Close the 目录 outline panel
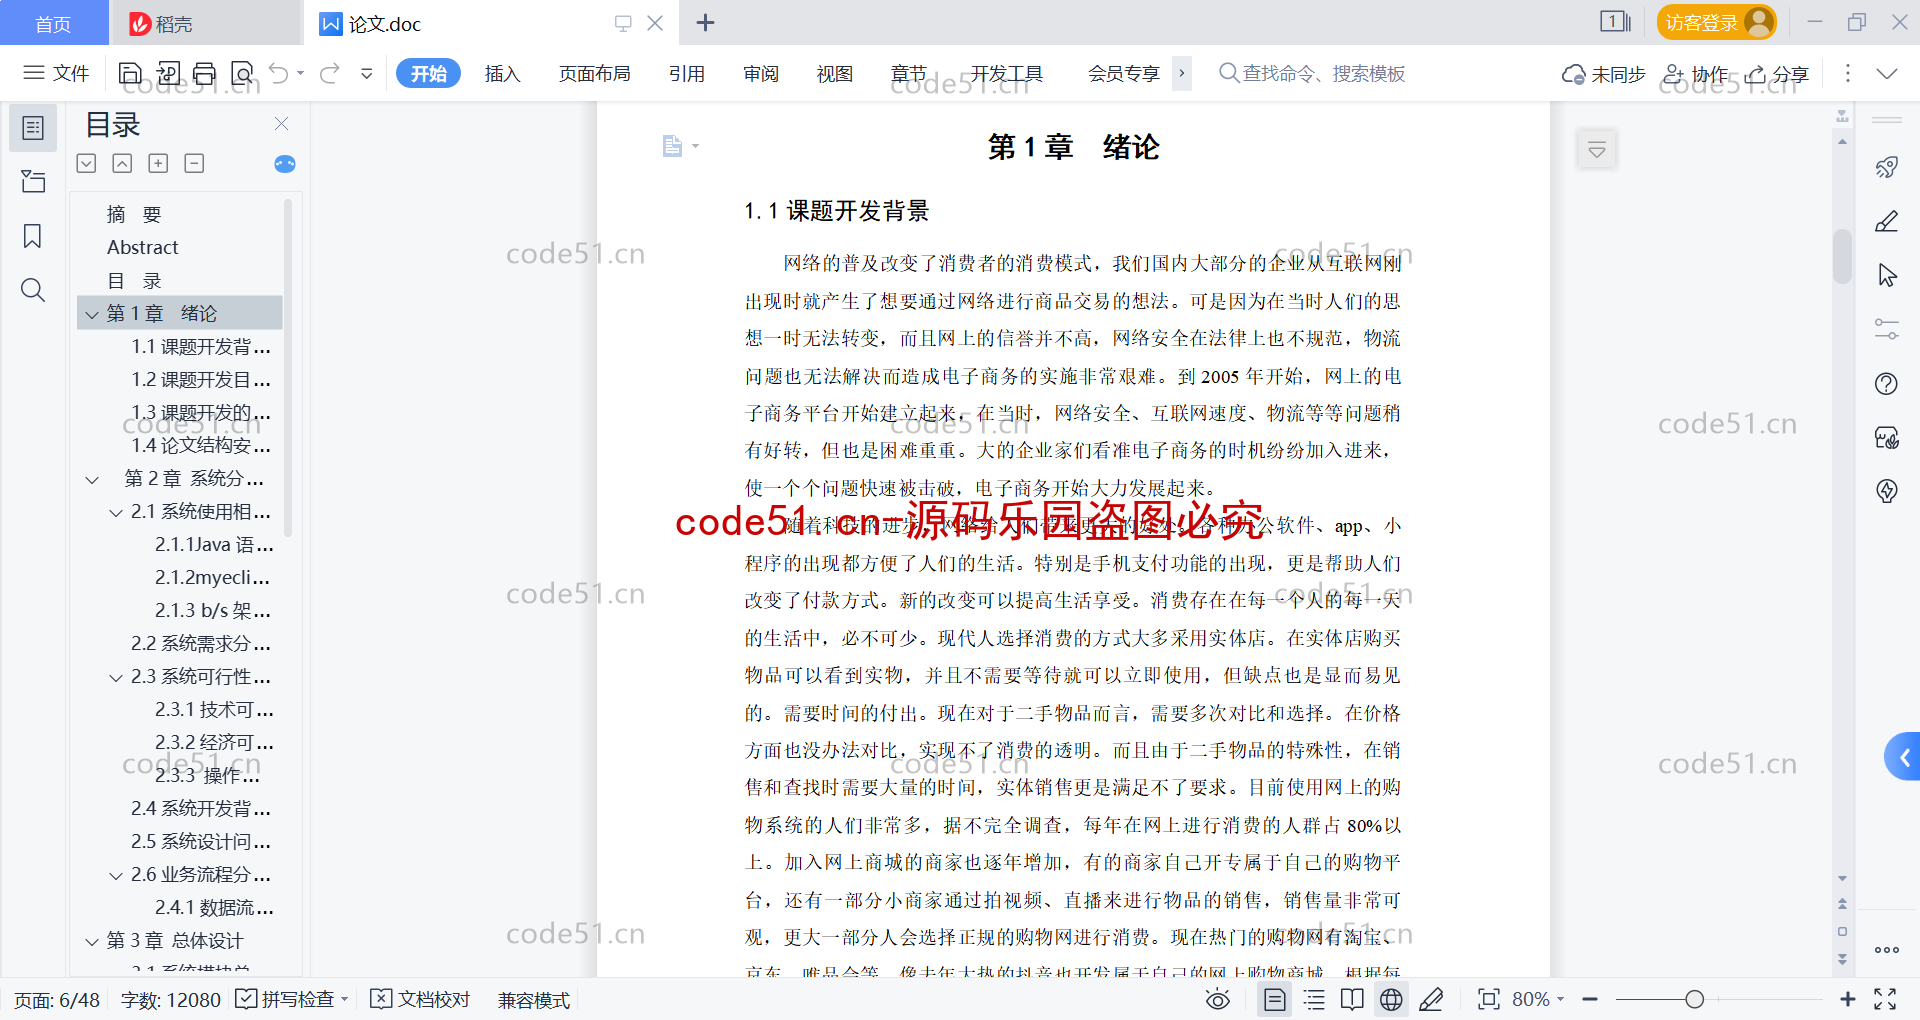 point(282,124)
